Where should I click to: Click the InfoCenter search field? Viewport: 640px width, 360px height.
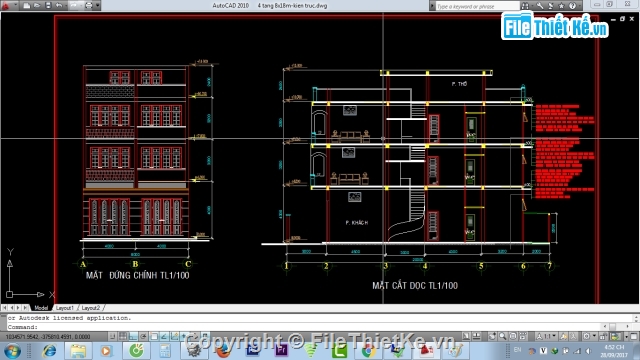478,6
